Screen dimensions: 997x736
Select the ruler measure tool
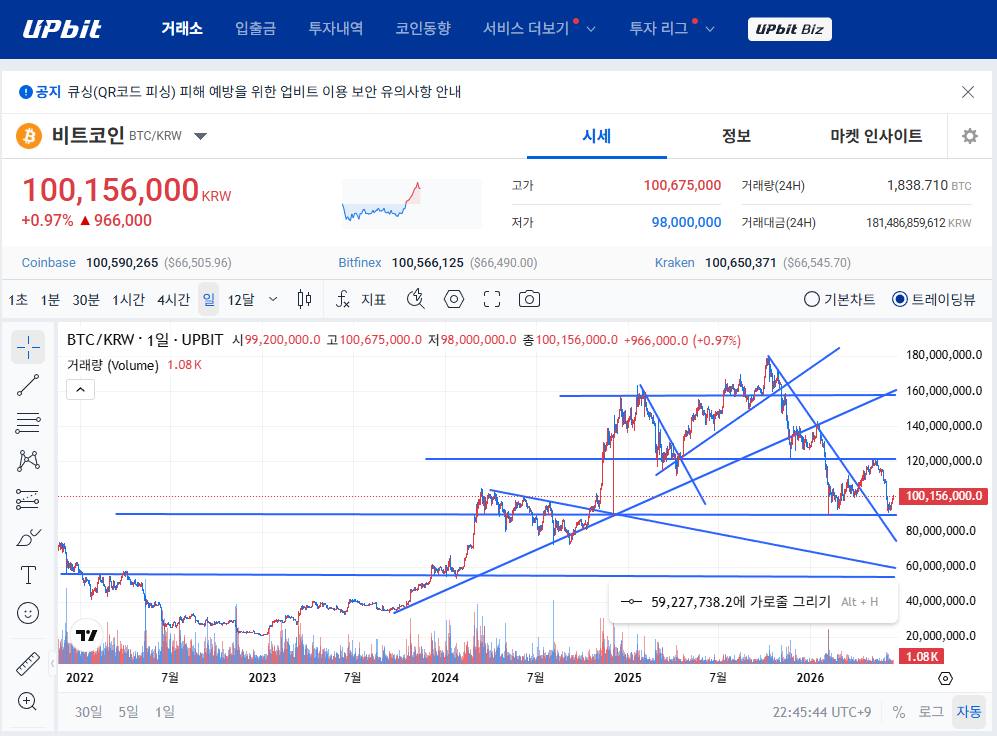[x=28, y=664]
